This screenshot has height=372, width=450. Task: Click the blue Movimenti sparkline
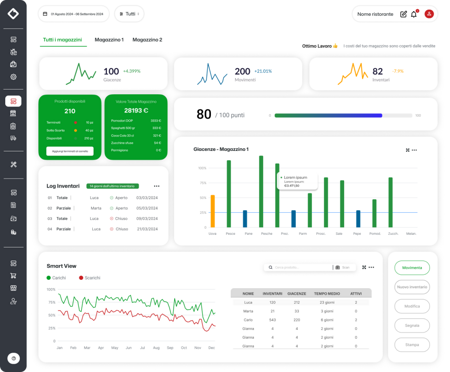coord(212,74)
